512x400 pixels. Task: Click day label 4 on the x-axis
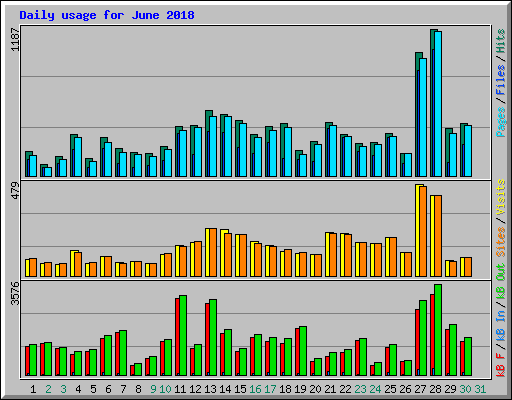[78, 389]
